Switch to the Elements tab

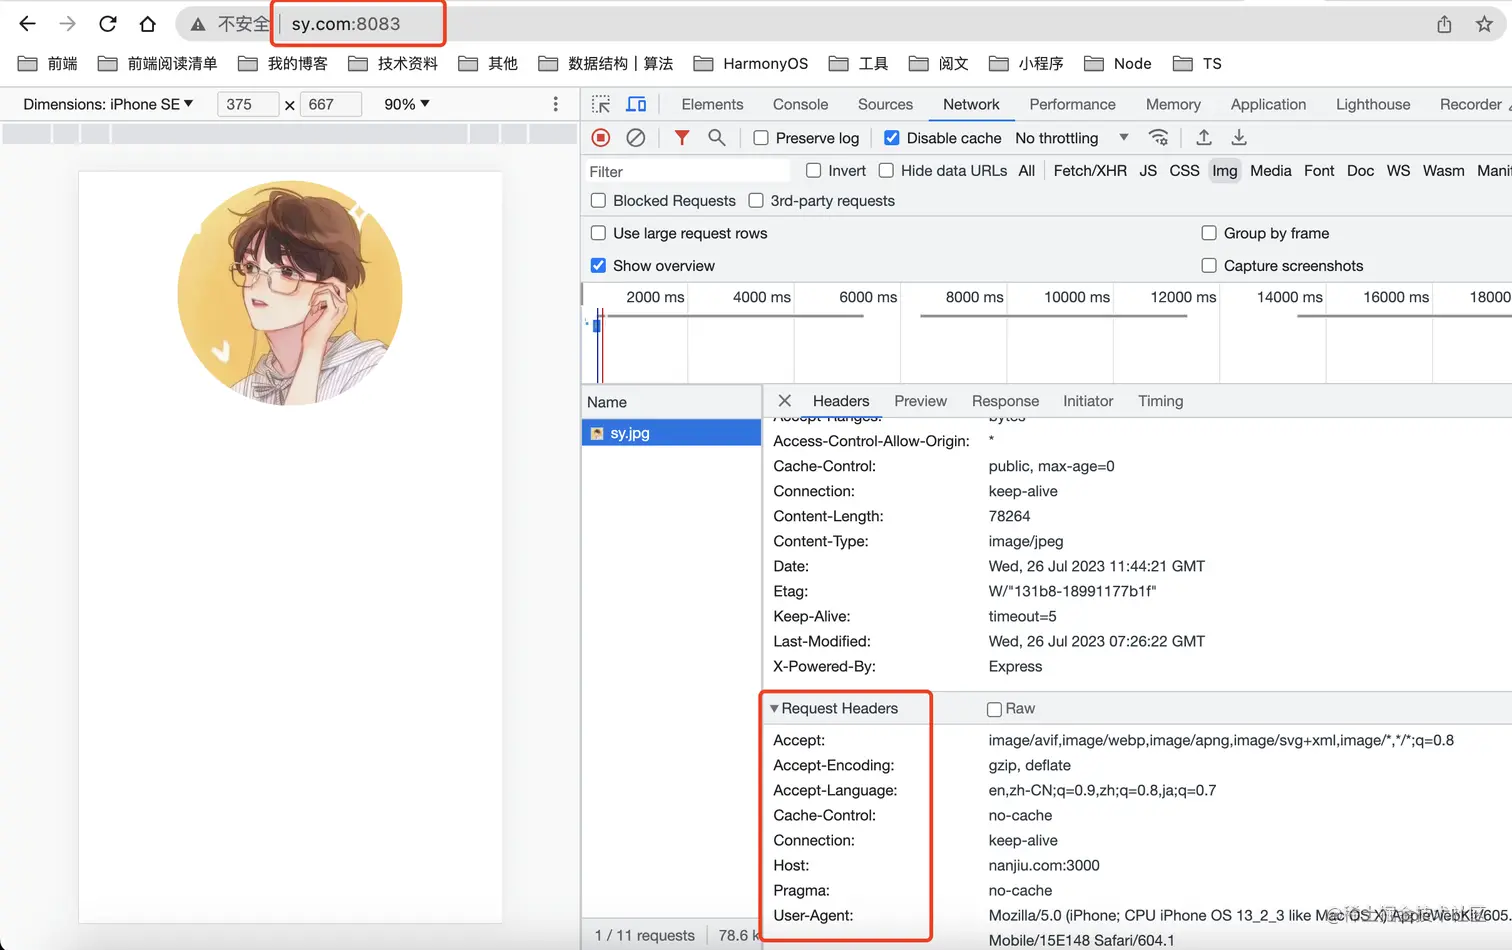(712, 104)
